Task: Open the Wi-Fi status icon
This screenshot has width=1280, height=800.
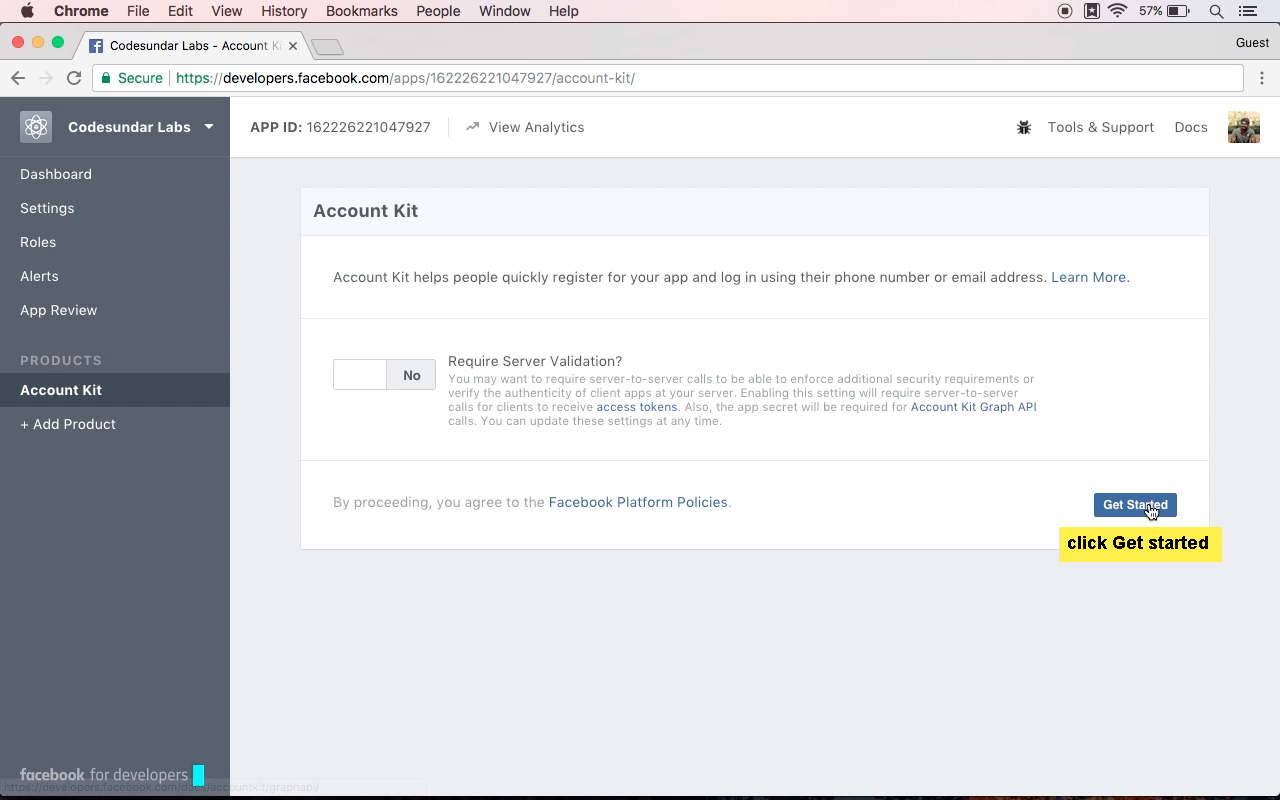Action: [x=1118, y=11]
